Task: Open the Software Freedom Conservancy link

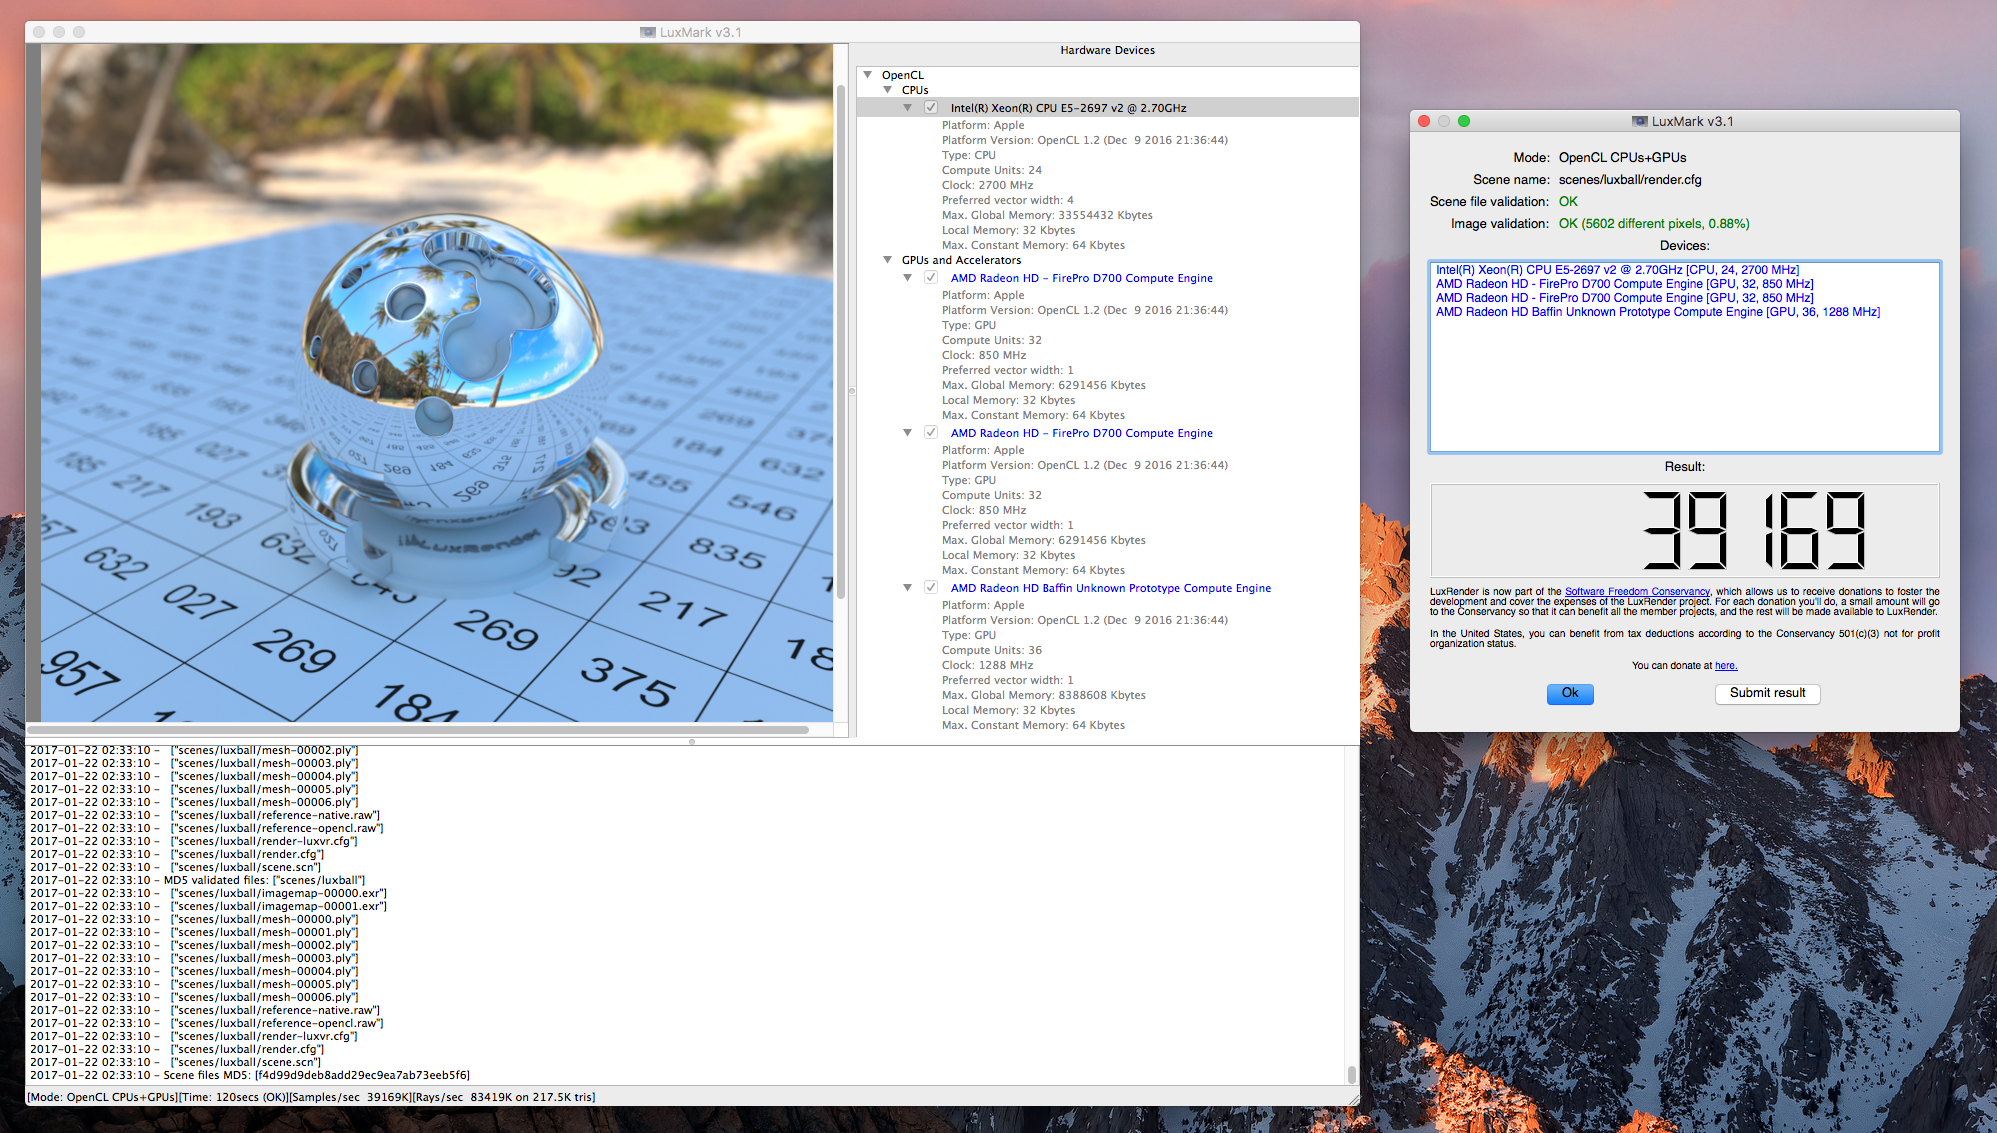Action: 1637,592
